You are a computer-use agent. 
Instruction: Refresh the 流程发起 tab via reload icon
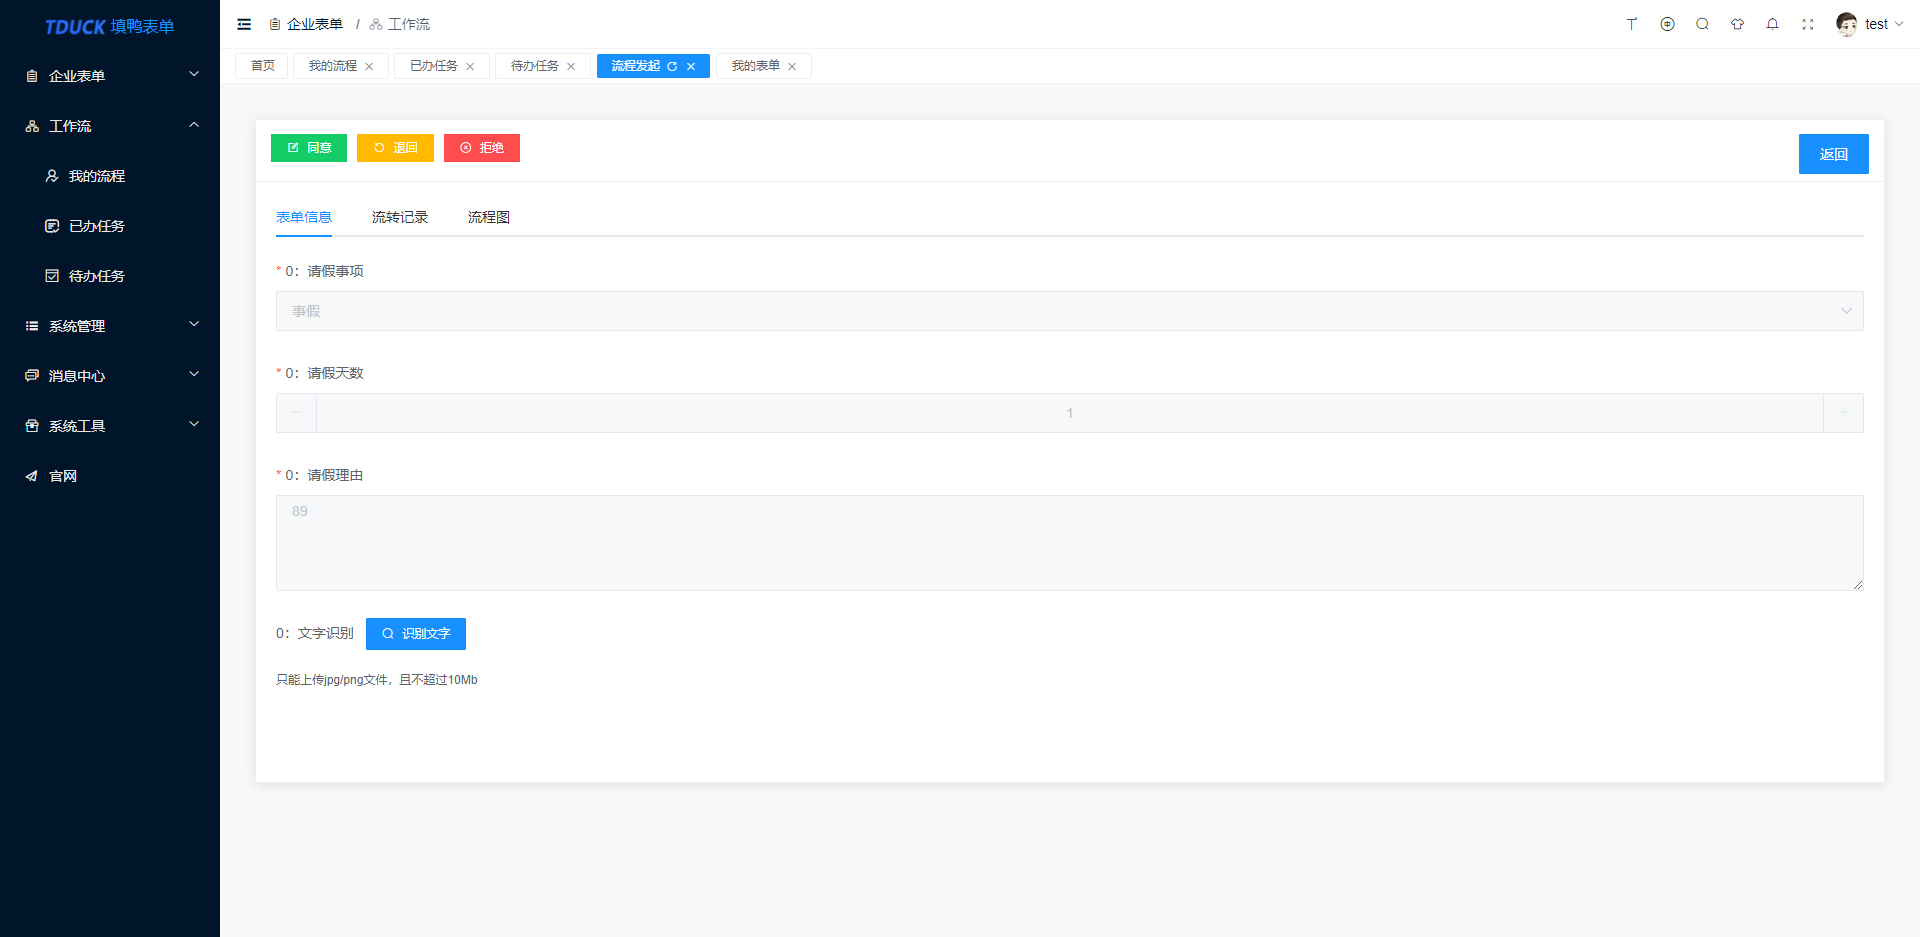pos(672,67)
